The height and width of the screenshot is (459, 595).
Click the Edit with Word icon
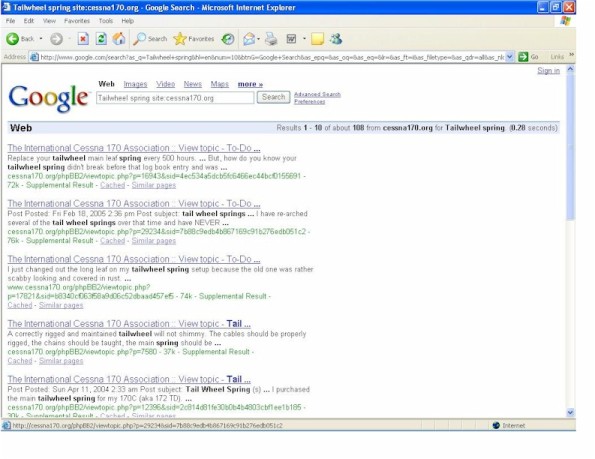(291, 39)
